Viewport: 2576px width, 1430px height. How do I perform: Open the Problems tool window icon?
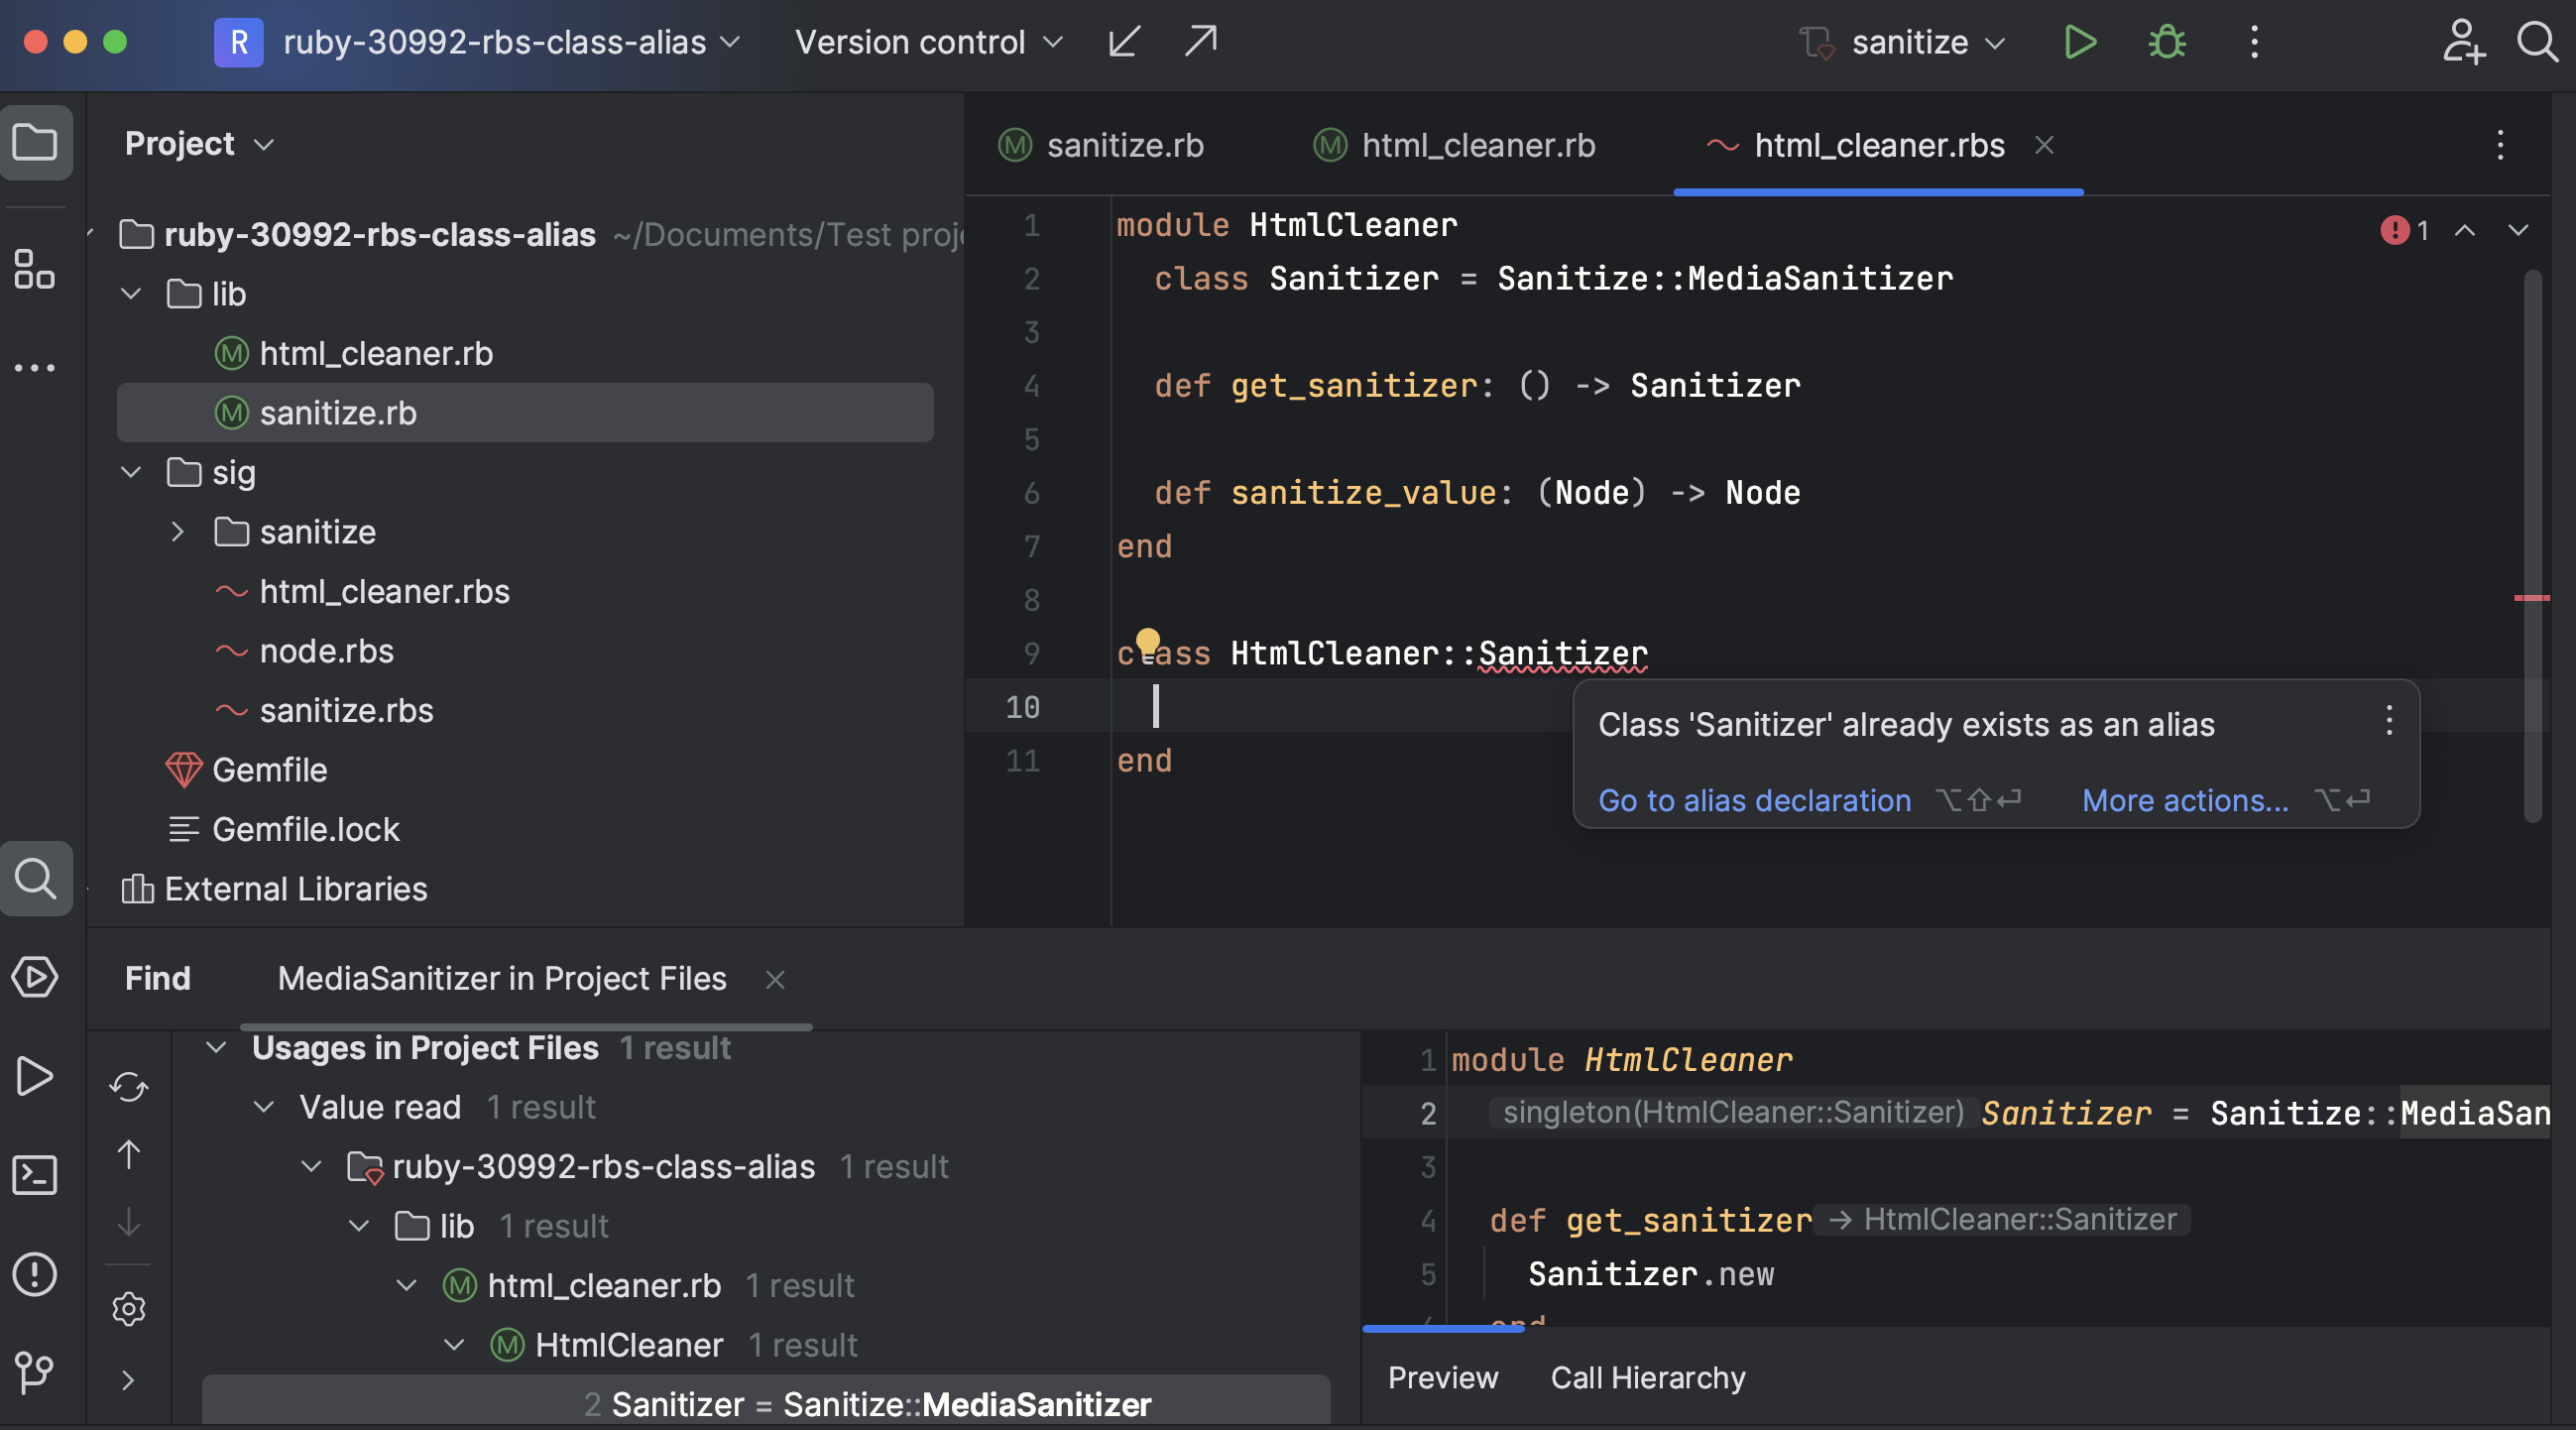coord(35,1274)
